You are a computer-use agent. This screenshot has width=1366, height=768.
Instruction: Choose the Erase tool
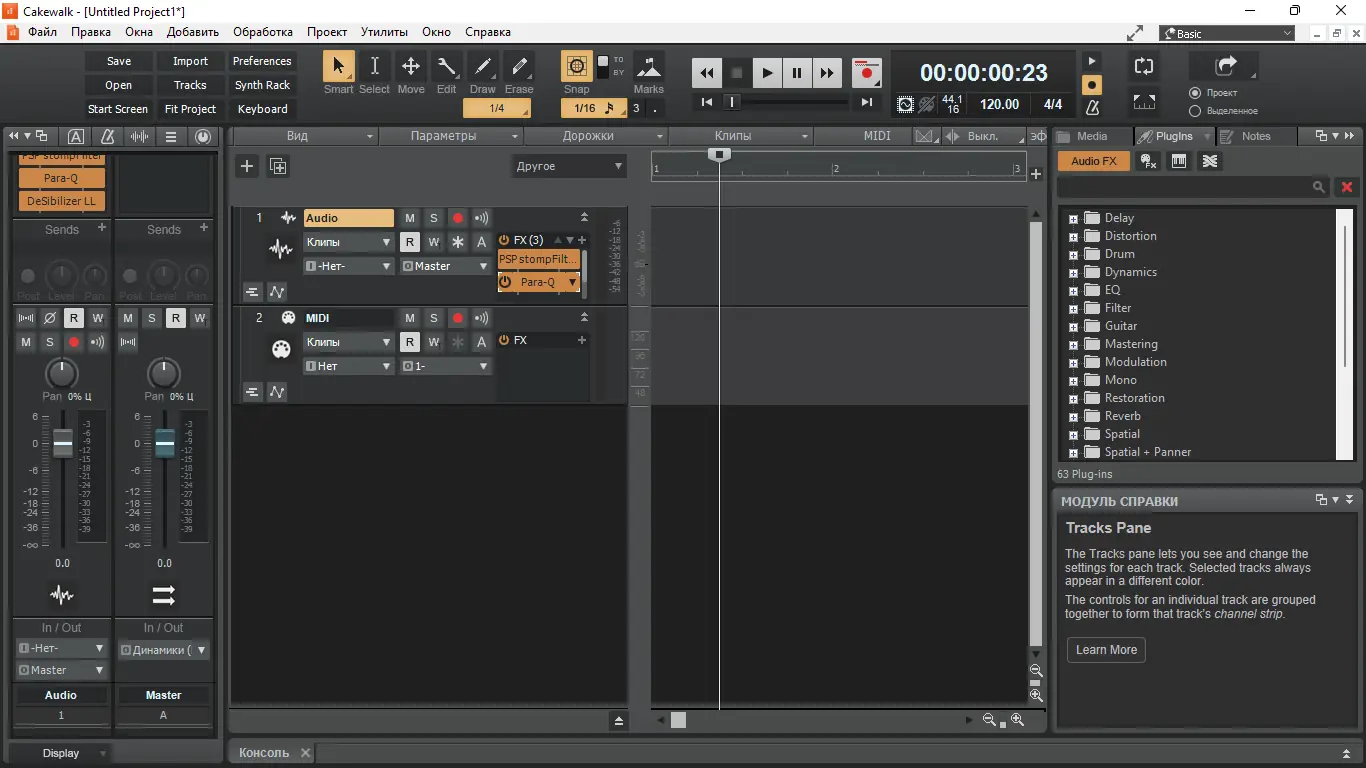[518, 67]
